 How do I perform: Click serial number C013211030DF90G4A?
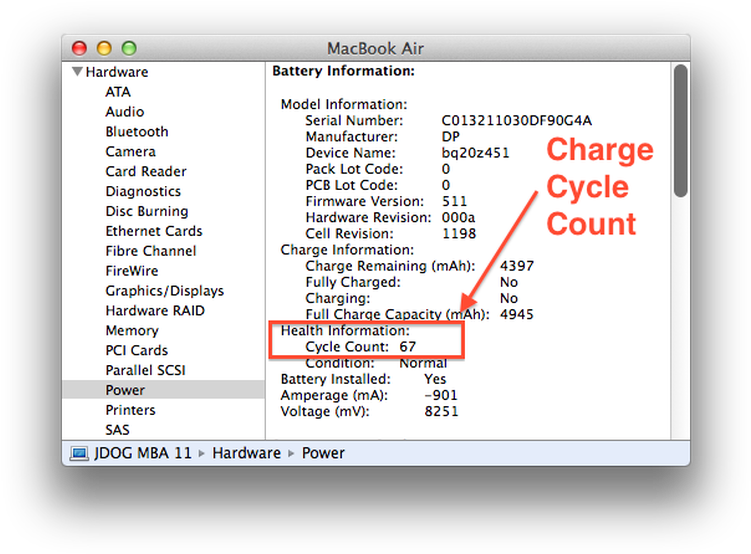516,120
